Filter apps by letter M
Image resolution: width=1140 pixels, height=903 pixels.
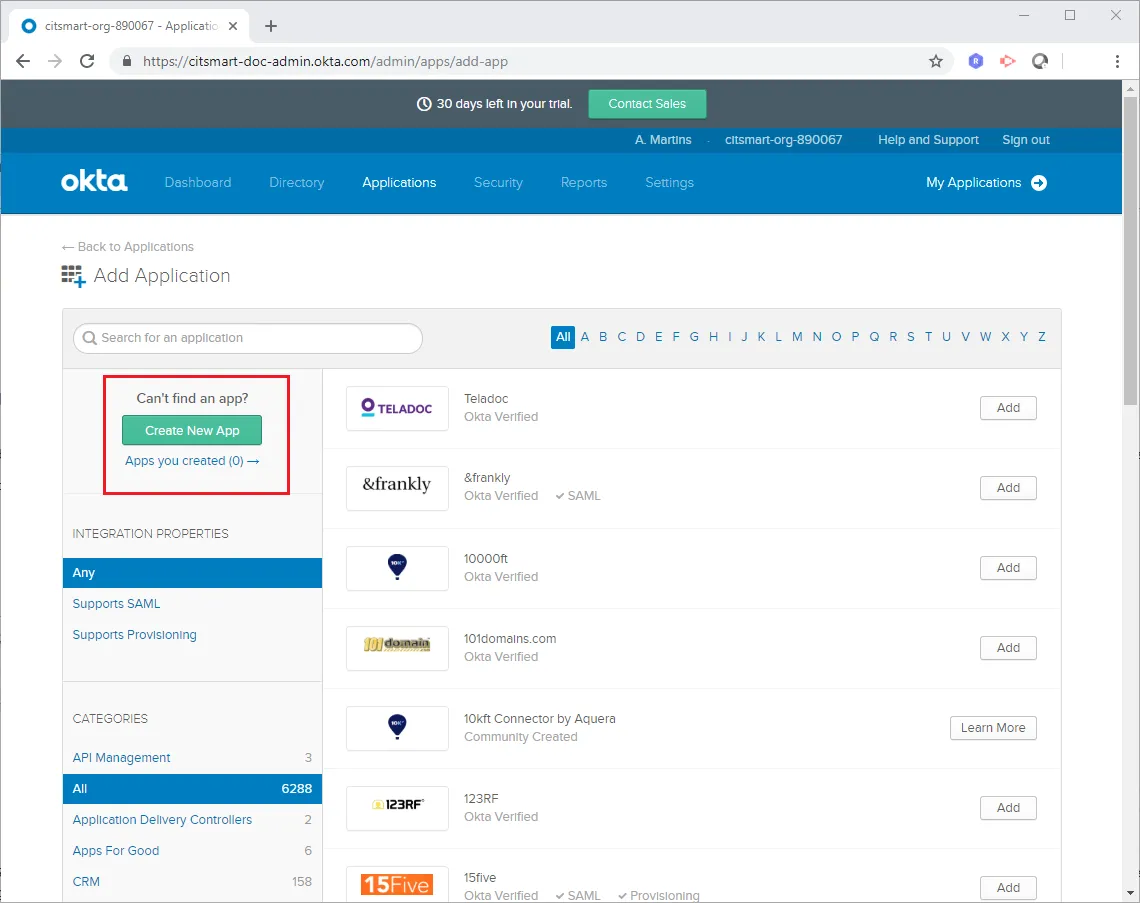[798, 337]
